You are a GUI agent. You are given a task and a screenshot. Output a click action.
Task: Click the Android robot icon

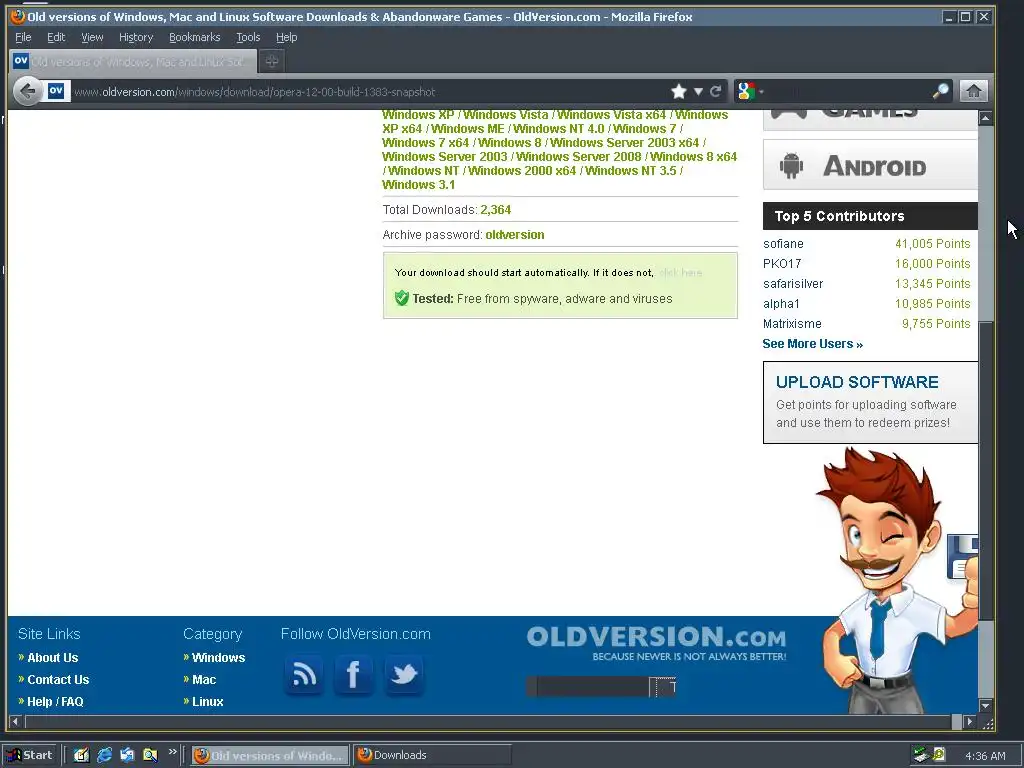point(791,166)
